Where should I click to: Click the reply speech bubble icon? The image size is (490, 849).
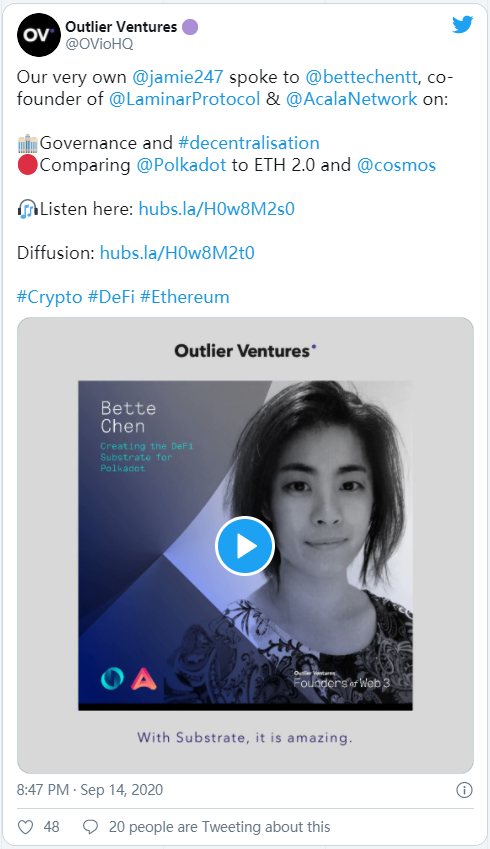90,827
